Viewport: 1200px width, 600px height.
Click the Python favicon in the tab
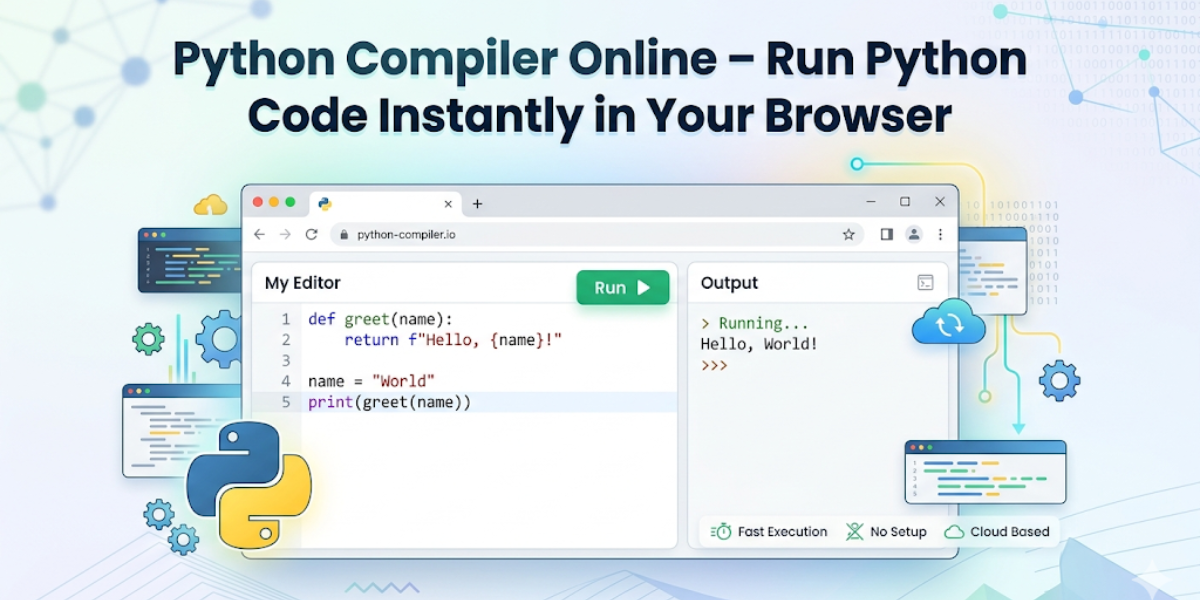325,203
